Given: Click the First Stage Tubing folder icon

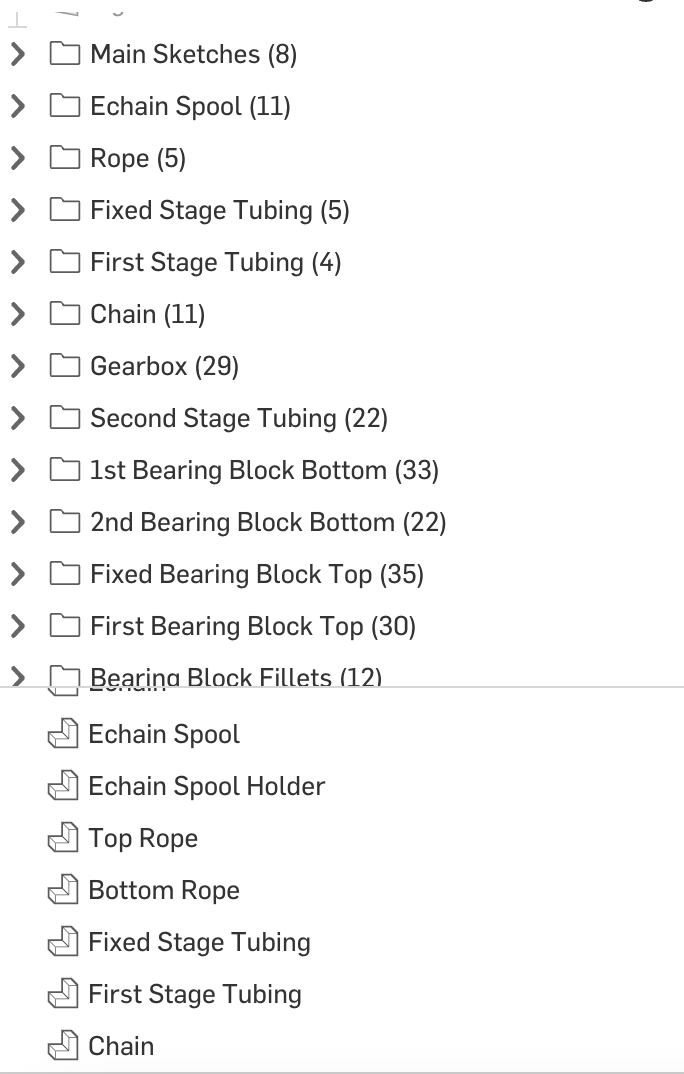Looking at the screenshot, I should (64, 262).
